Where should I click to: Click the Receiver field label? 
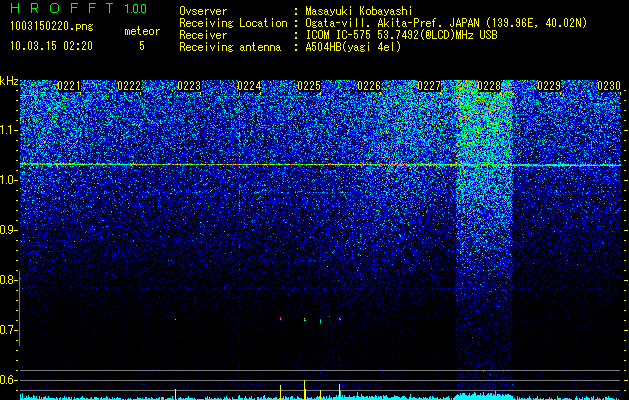pyautogui.click(x=203, y=35)
